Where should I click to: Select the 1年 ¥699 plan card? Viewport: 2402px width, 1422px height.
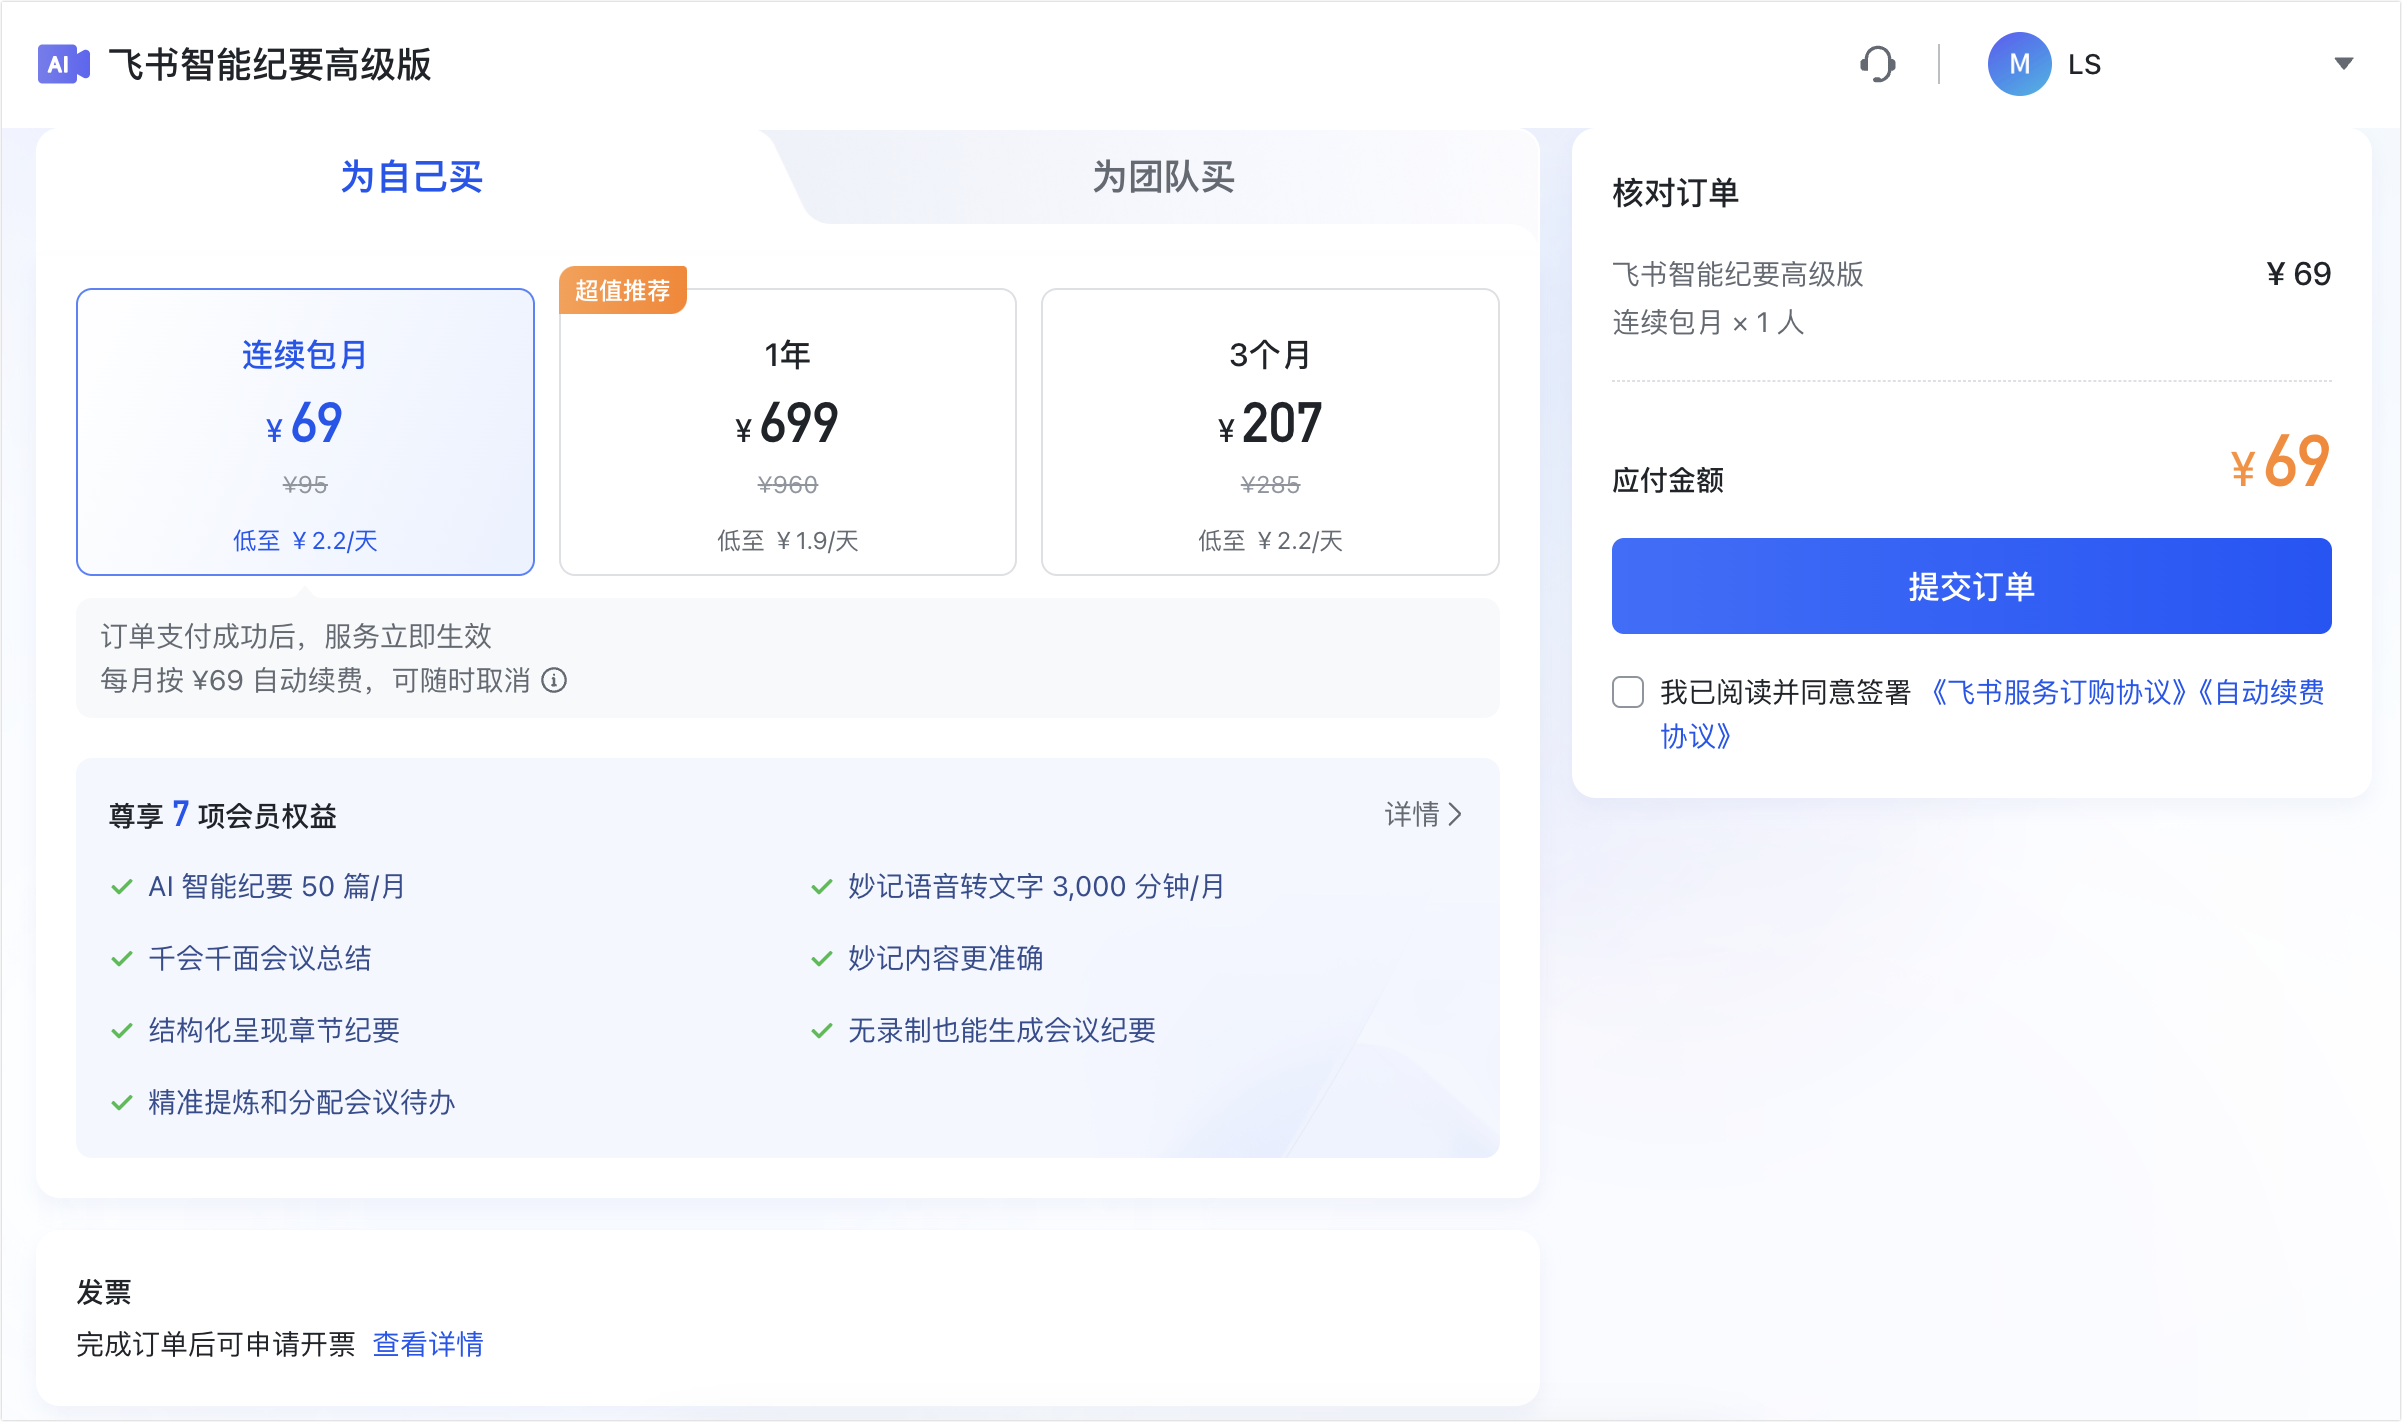tap(788, 432)
